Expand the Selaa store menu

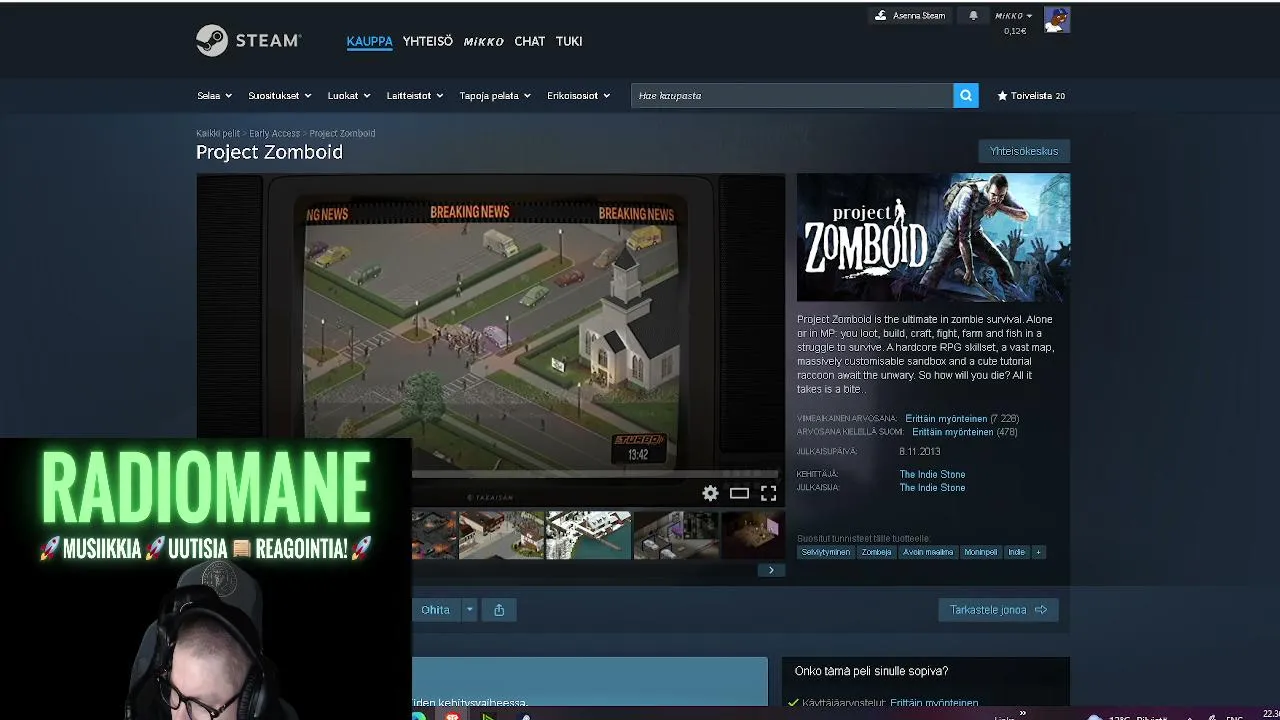tap(214, 96)
